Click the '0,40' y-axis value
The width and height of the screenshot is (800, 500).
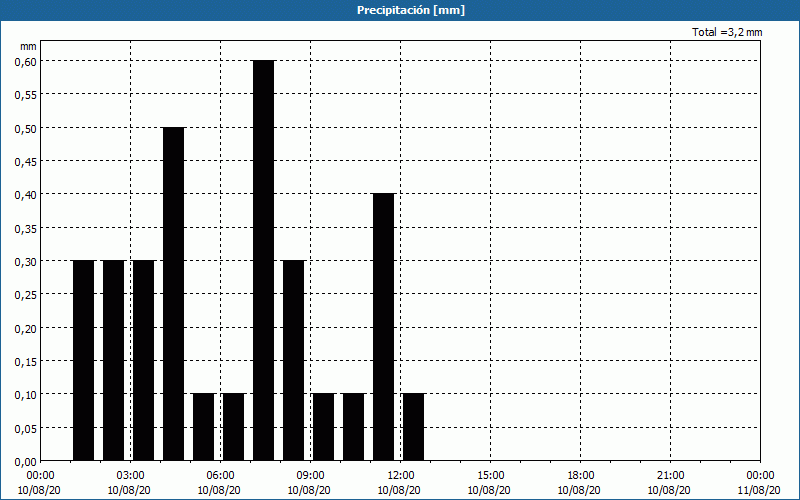point(25,194)
